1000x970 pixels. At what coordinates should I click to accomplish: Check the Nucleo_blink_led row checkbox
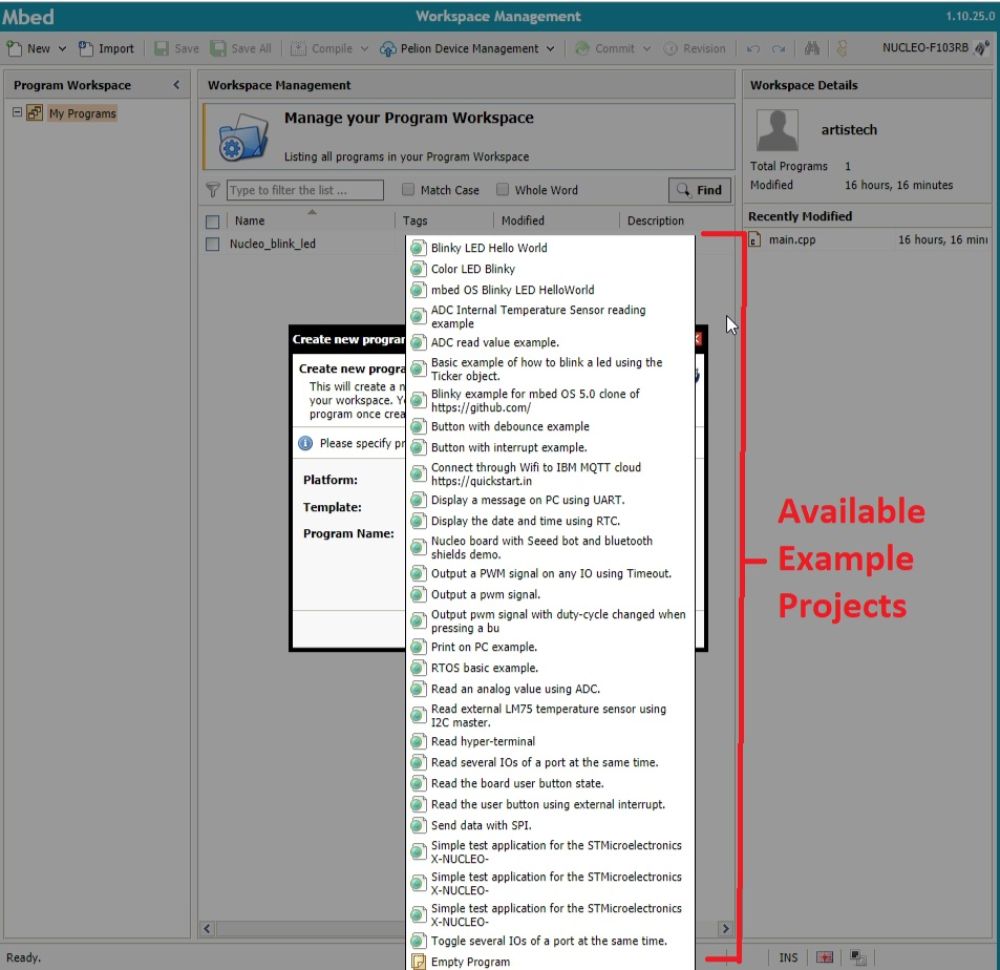click(x=212, y=244)
